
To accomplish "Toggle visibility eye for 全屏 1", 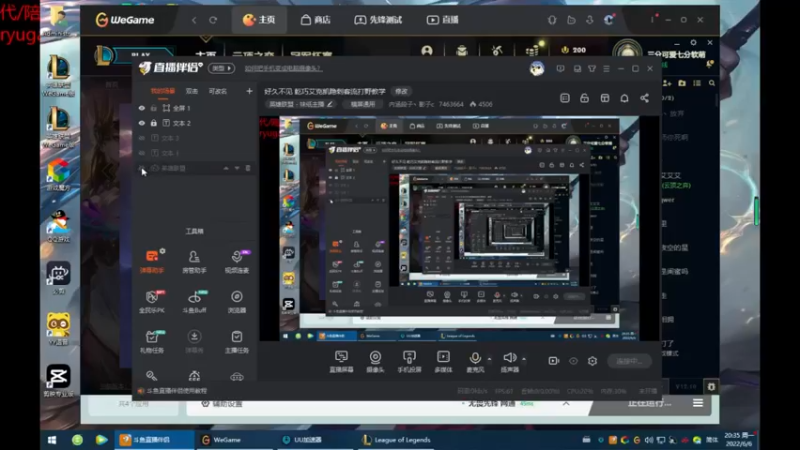I will [142, 108].
